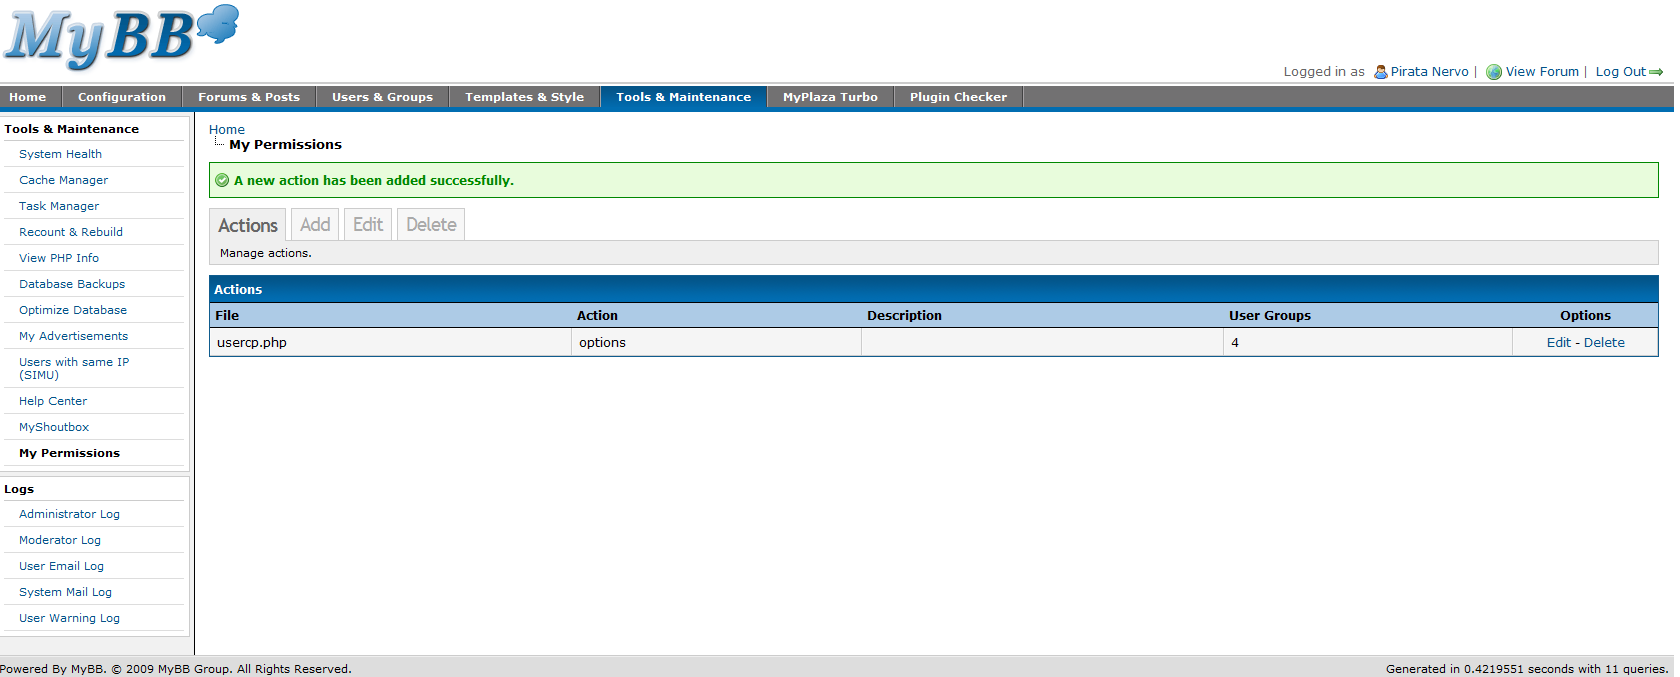Click the usercp.php file cell
Image resolution: width=1680 pixels, height=677 pixels.
391,343
